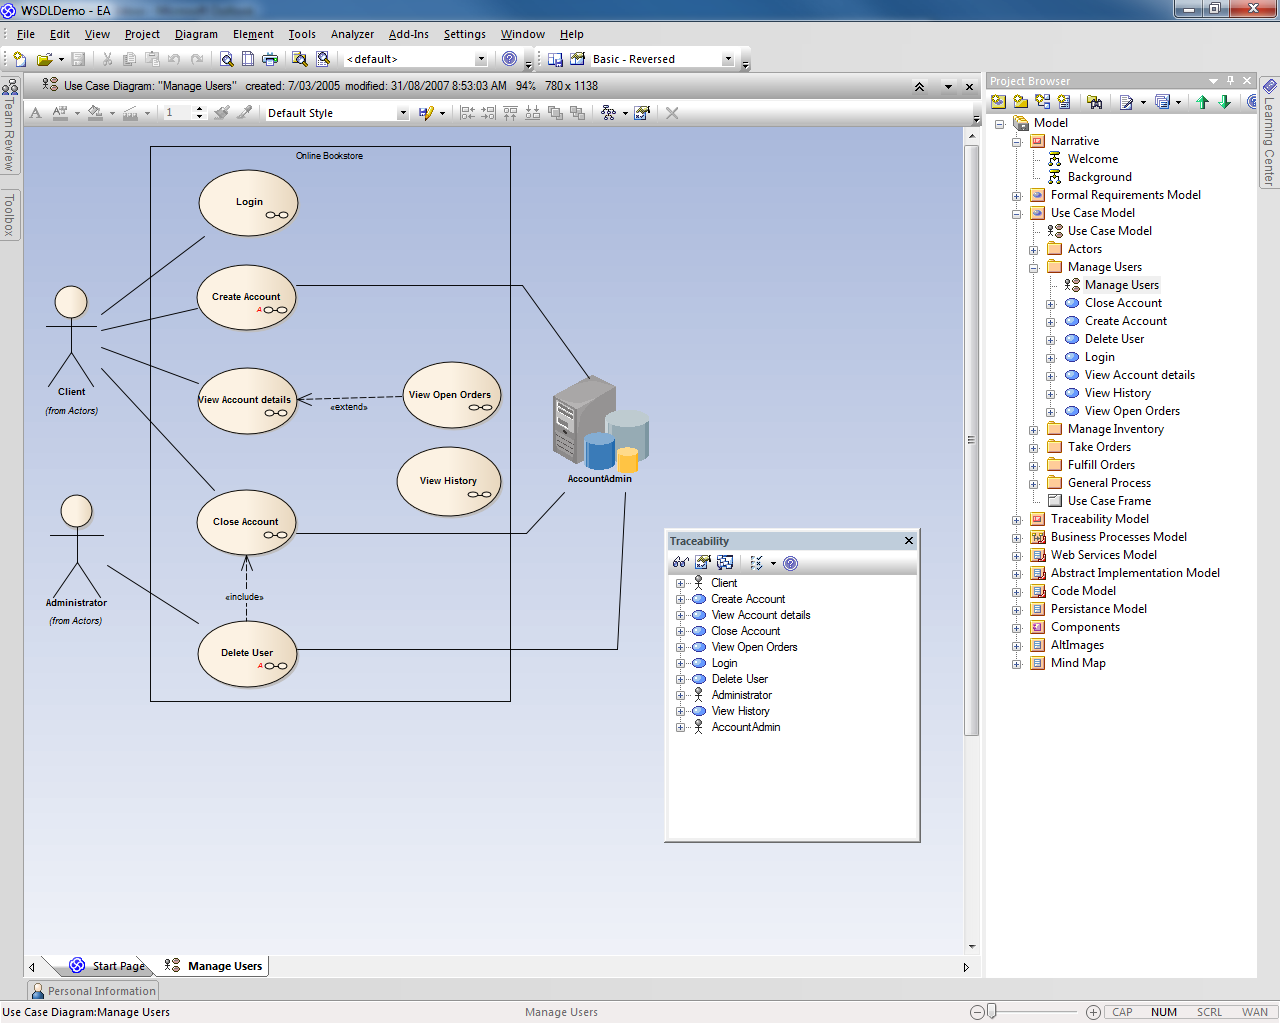Click the Traceability help icon

click(790, 563)
